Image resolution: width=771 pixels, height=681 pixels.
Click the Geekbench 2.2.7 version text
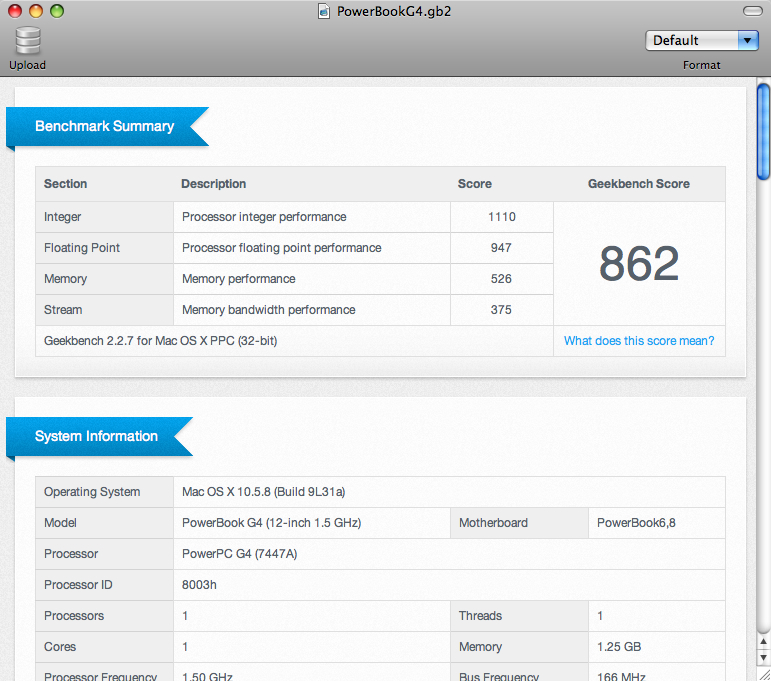point(160,341)
